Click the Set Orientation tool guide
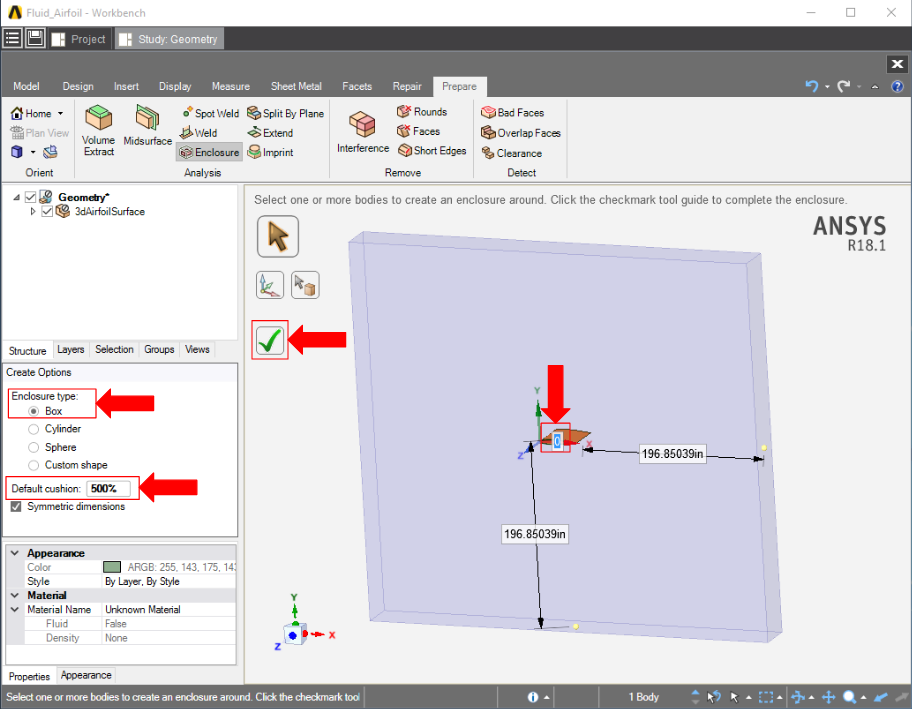Screen dimensions: 912x709 [x=270, y=285]
